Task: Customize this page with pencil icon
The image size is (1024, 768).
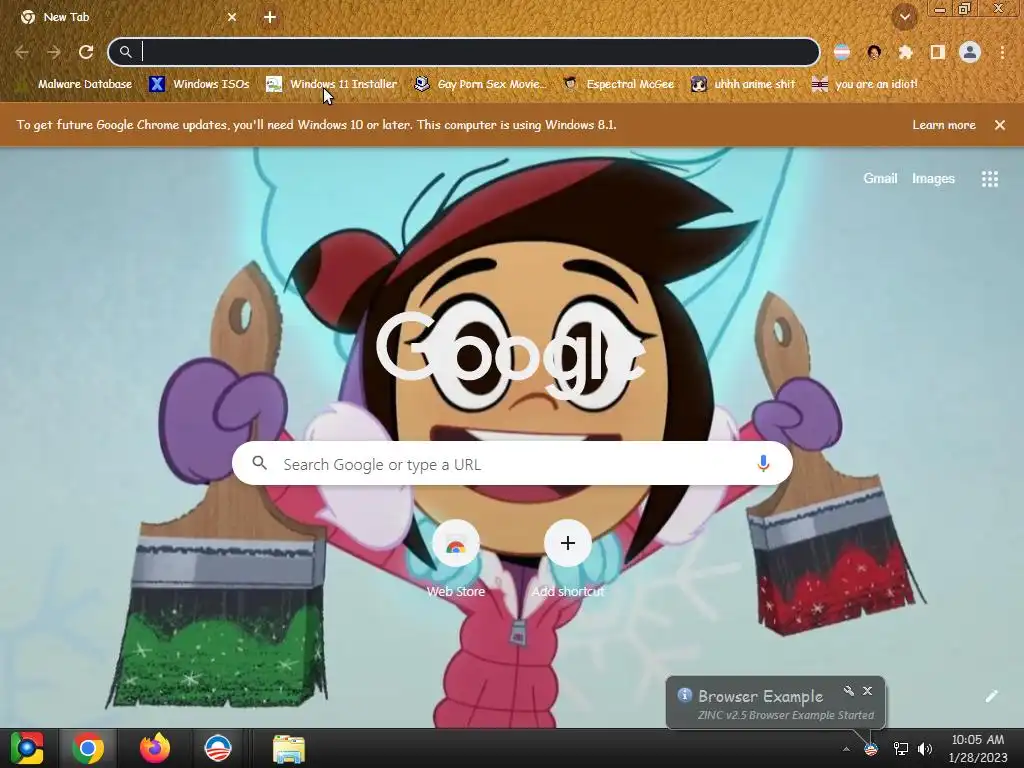Action: [991, 696]
